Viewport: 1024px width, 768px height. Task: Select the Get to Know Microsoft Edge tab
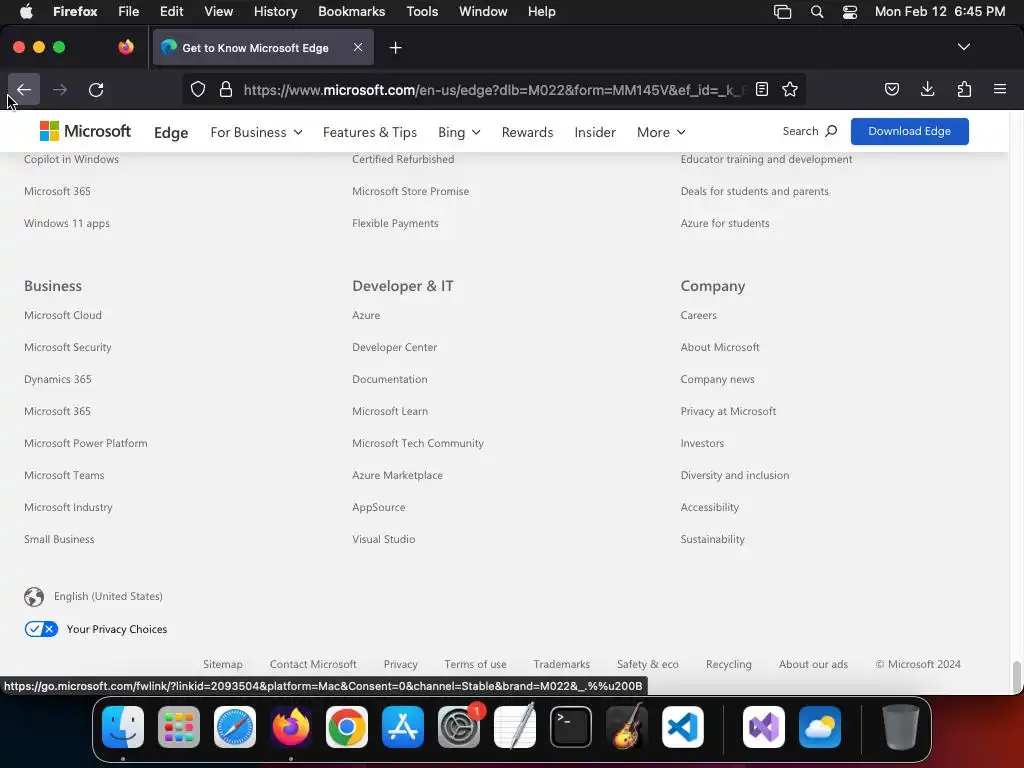tap(264, 48)
